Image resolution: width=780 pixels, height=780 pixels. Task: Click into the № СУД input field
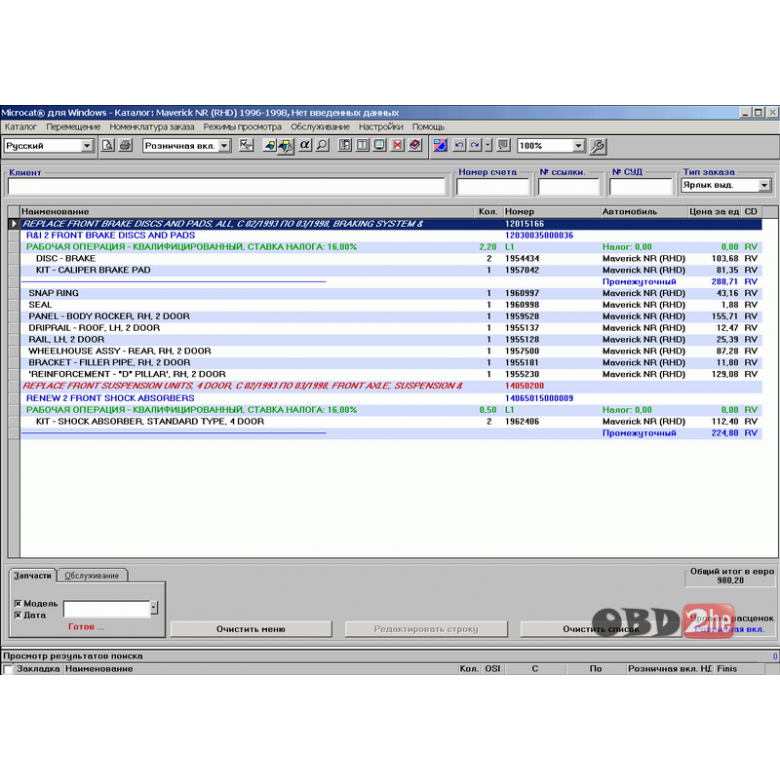click(641, 187)
